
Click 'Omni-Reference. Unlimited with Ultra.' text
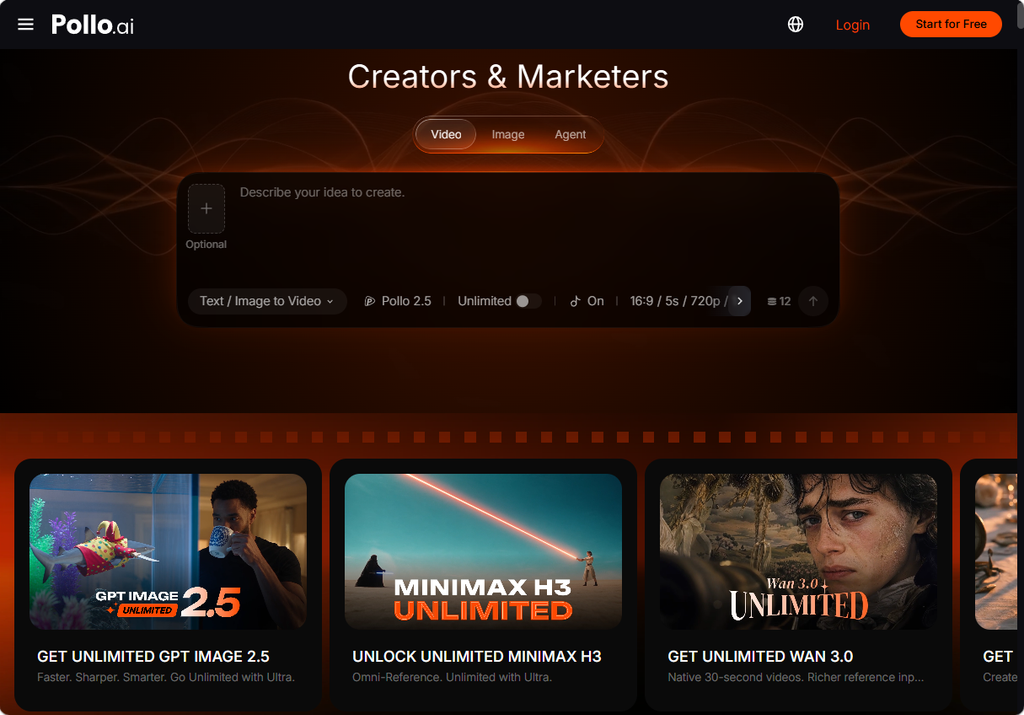[x=452, y=677]
